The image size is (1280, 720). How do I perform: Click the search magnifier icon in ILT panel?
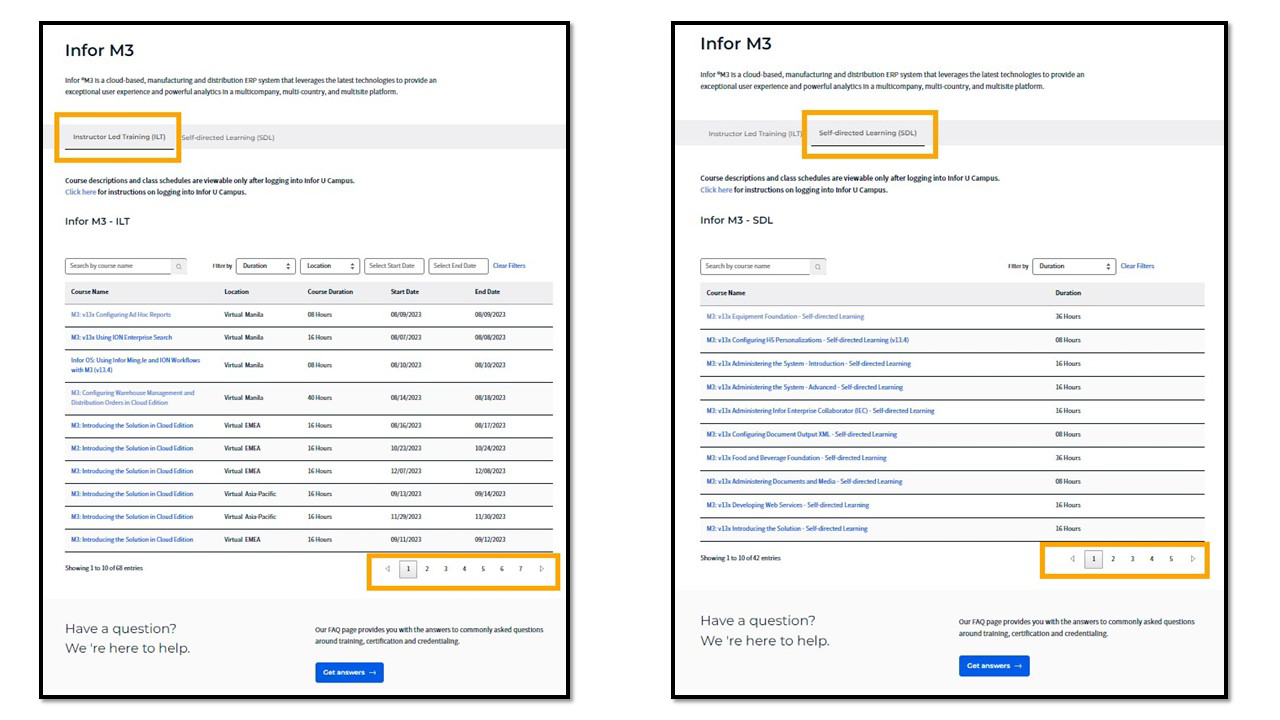tap(178, 267)
